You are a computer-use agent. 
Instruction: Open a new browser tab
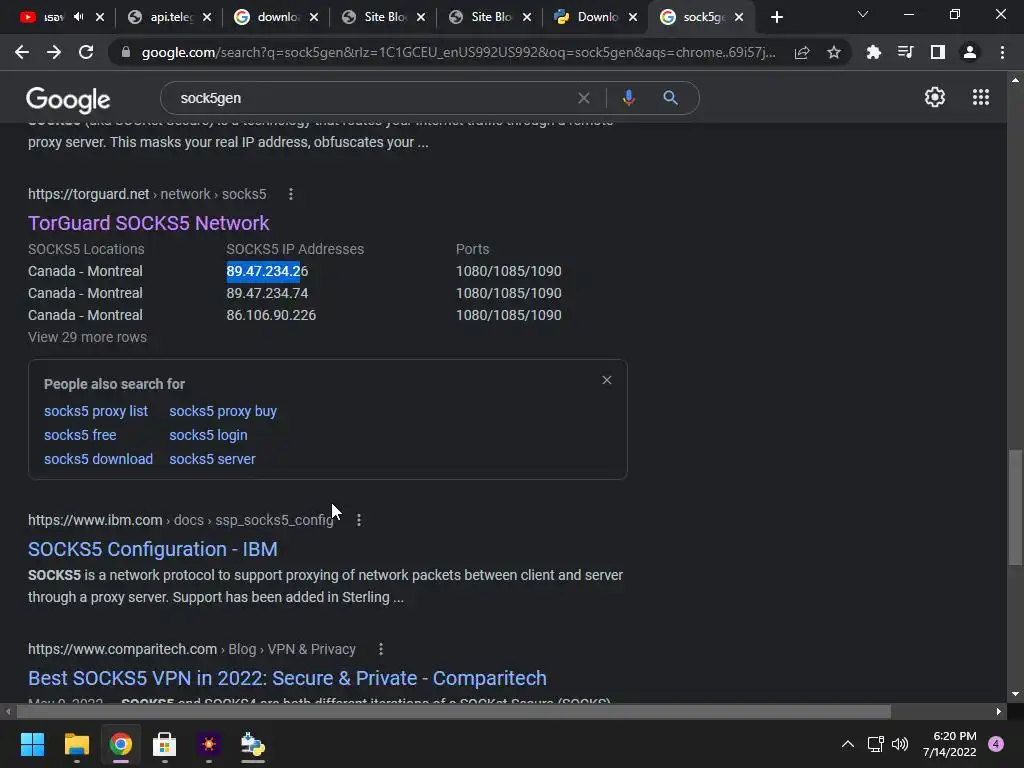click(776, 17)
